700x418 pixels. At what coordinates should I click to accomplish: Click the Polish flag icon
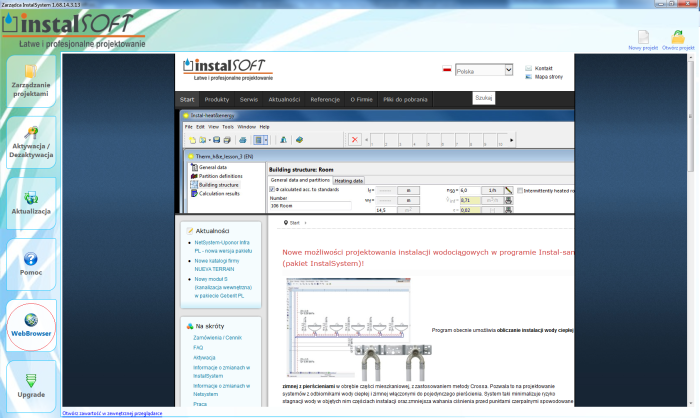(x=446, y=69)
